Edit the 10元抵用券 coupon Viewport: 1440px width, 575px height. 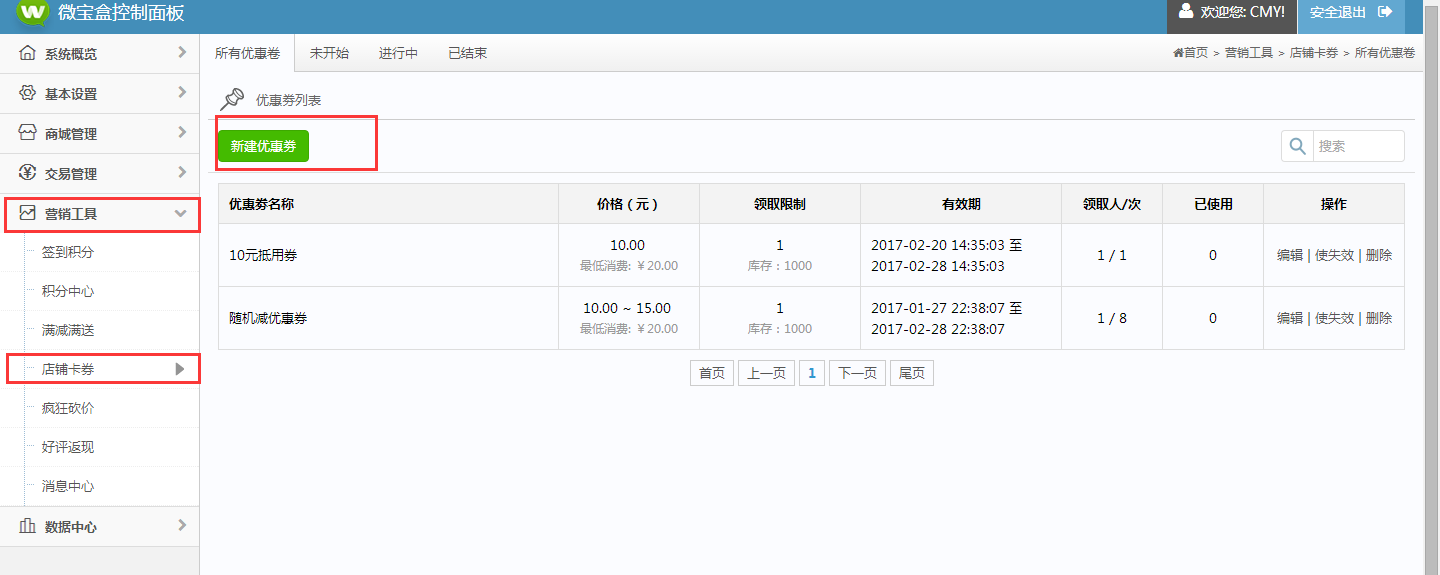[1289, 255]
